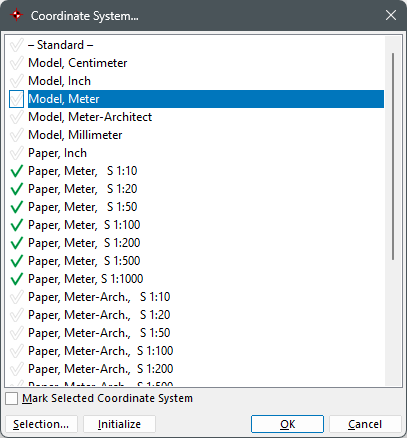
Task: Select the Model, Inch list item
Action: coord(59,81)
